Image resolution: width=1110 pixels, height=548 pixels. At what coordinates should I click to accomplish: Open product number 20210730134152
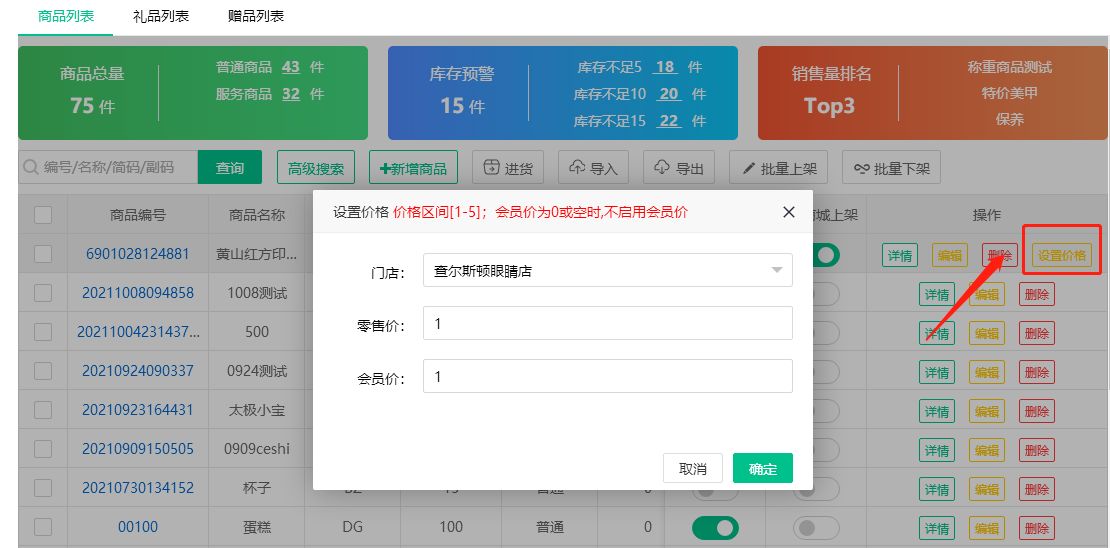(138, 488)
